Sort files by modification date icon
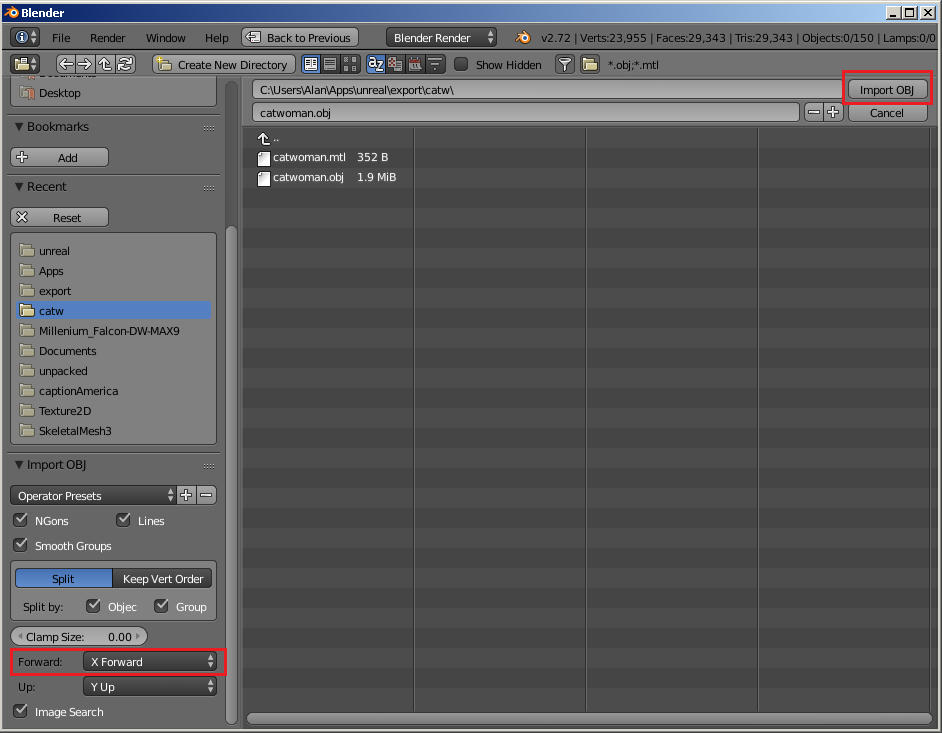Screen dimensions: 942x733 point(415,64)
